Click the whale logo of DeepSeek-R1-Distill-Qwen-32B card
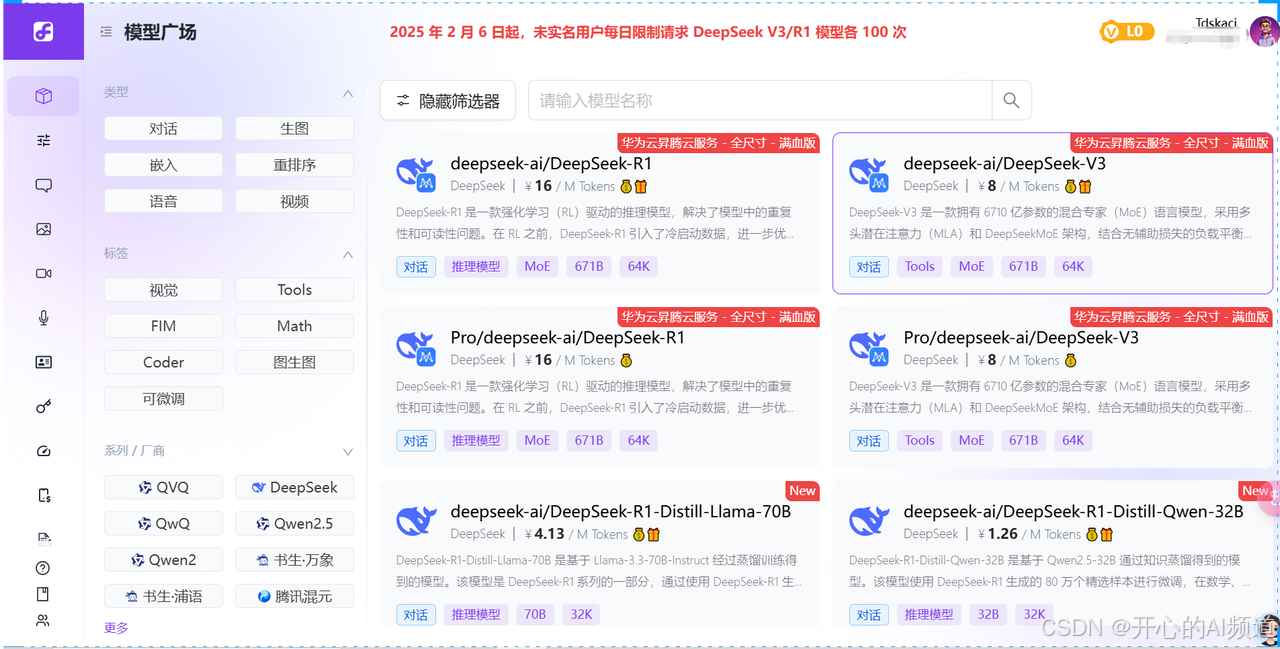The height and width of the screenshot is (649, 1280). coord(869,521)
